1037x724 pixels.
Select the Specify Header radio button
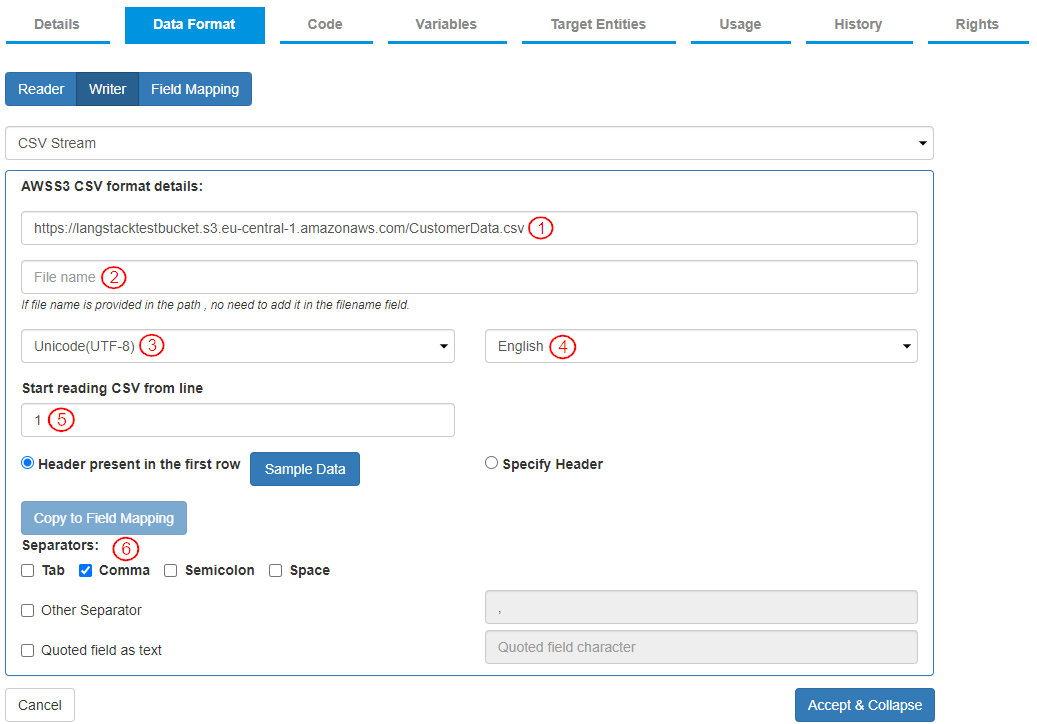point(491,463)
